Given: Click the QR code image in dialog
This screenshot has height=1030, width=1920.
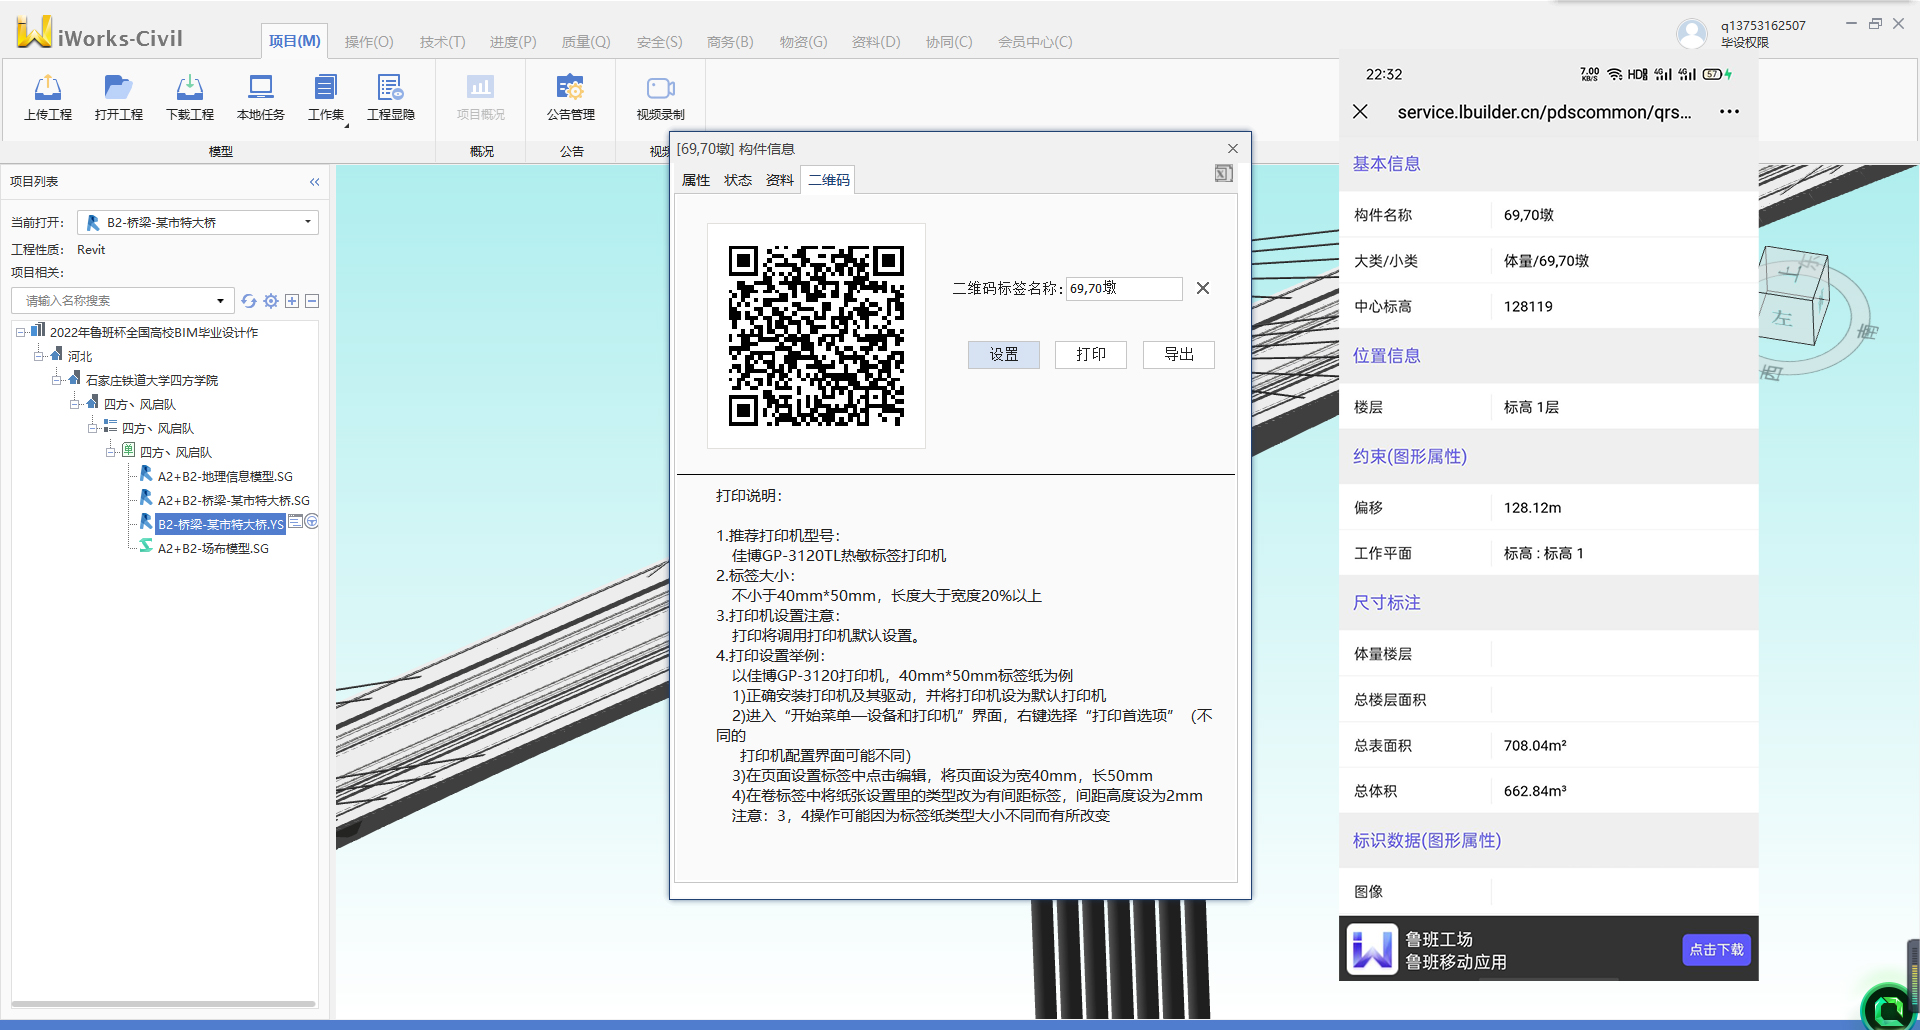Looking at the screenshot, I should coord(816,336).
